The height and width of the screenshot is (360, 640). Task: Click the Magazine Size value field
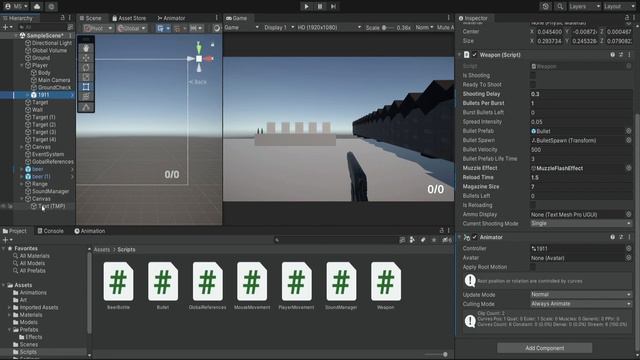coord(581,187)
